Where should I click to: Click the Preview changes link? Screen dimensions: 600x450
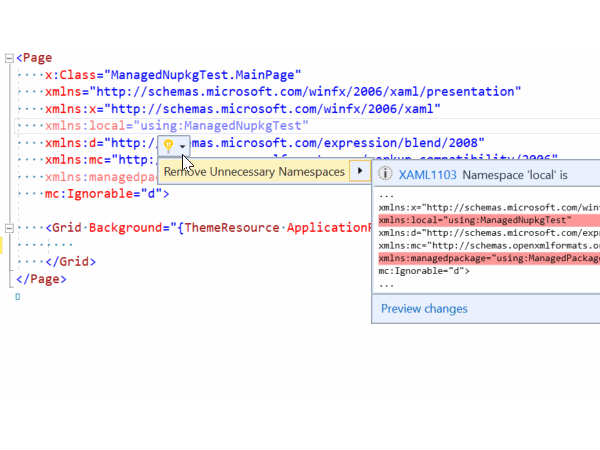[424, 308]
